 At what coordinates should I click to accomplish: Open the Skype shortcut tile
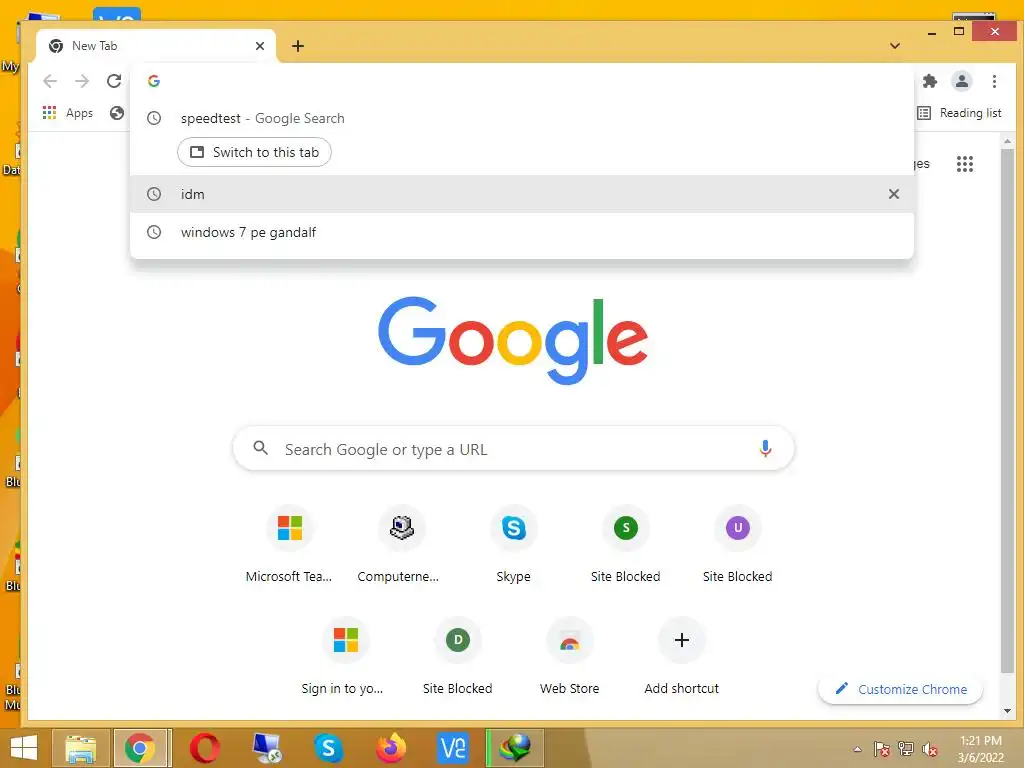[x=513, y=544]
